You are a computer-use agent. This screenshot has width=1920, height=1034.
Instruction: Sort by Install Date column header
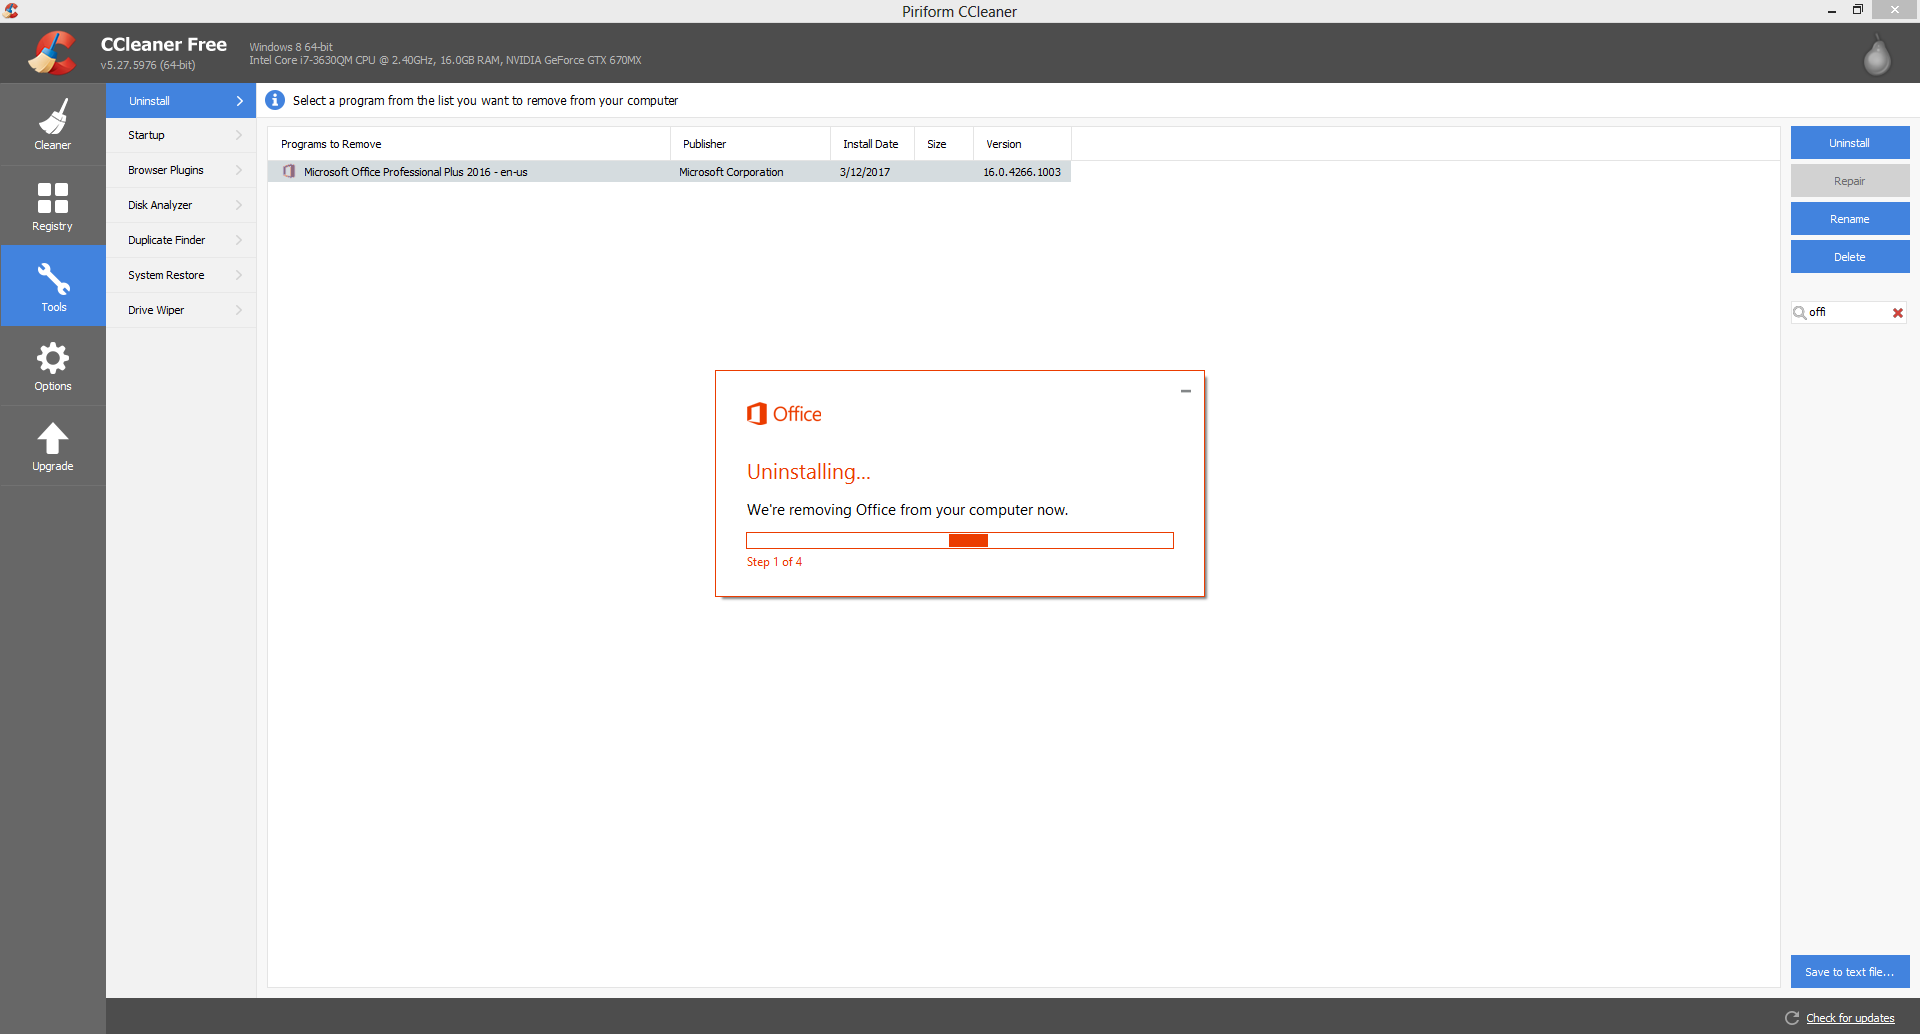[x=872, y=144]
